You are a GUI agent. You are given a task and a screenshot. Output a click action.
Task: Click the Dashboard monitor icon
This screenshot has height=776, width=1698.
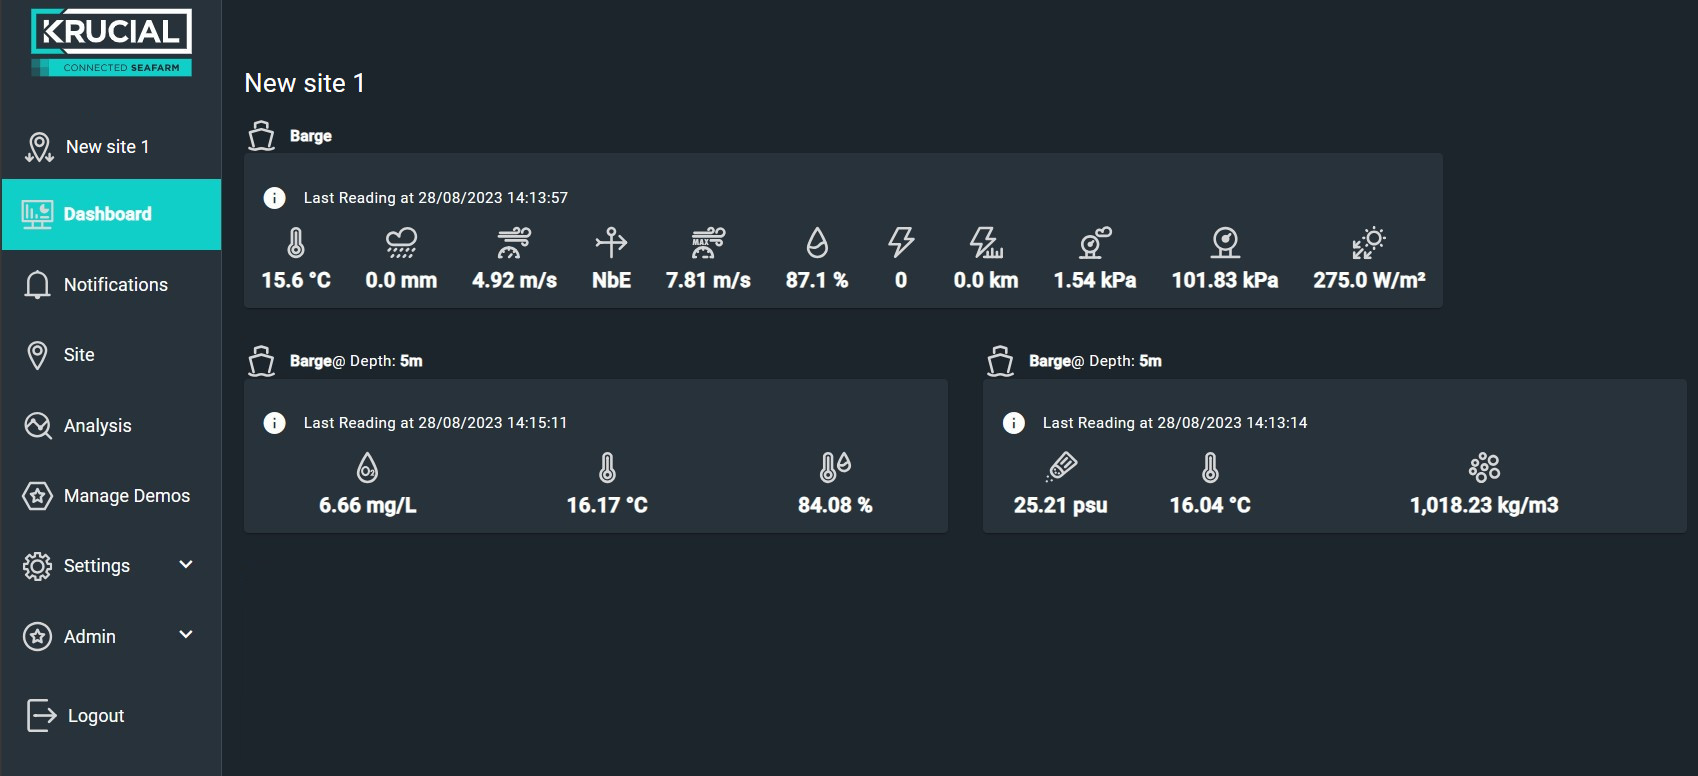(37, 214)
